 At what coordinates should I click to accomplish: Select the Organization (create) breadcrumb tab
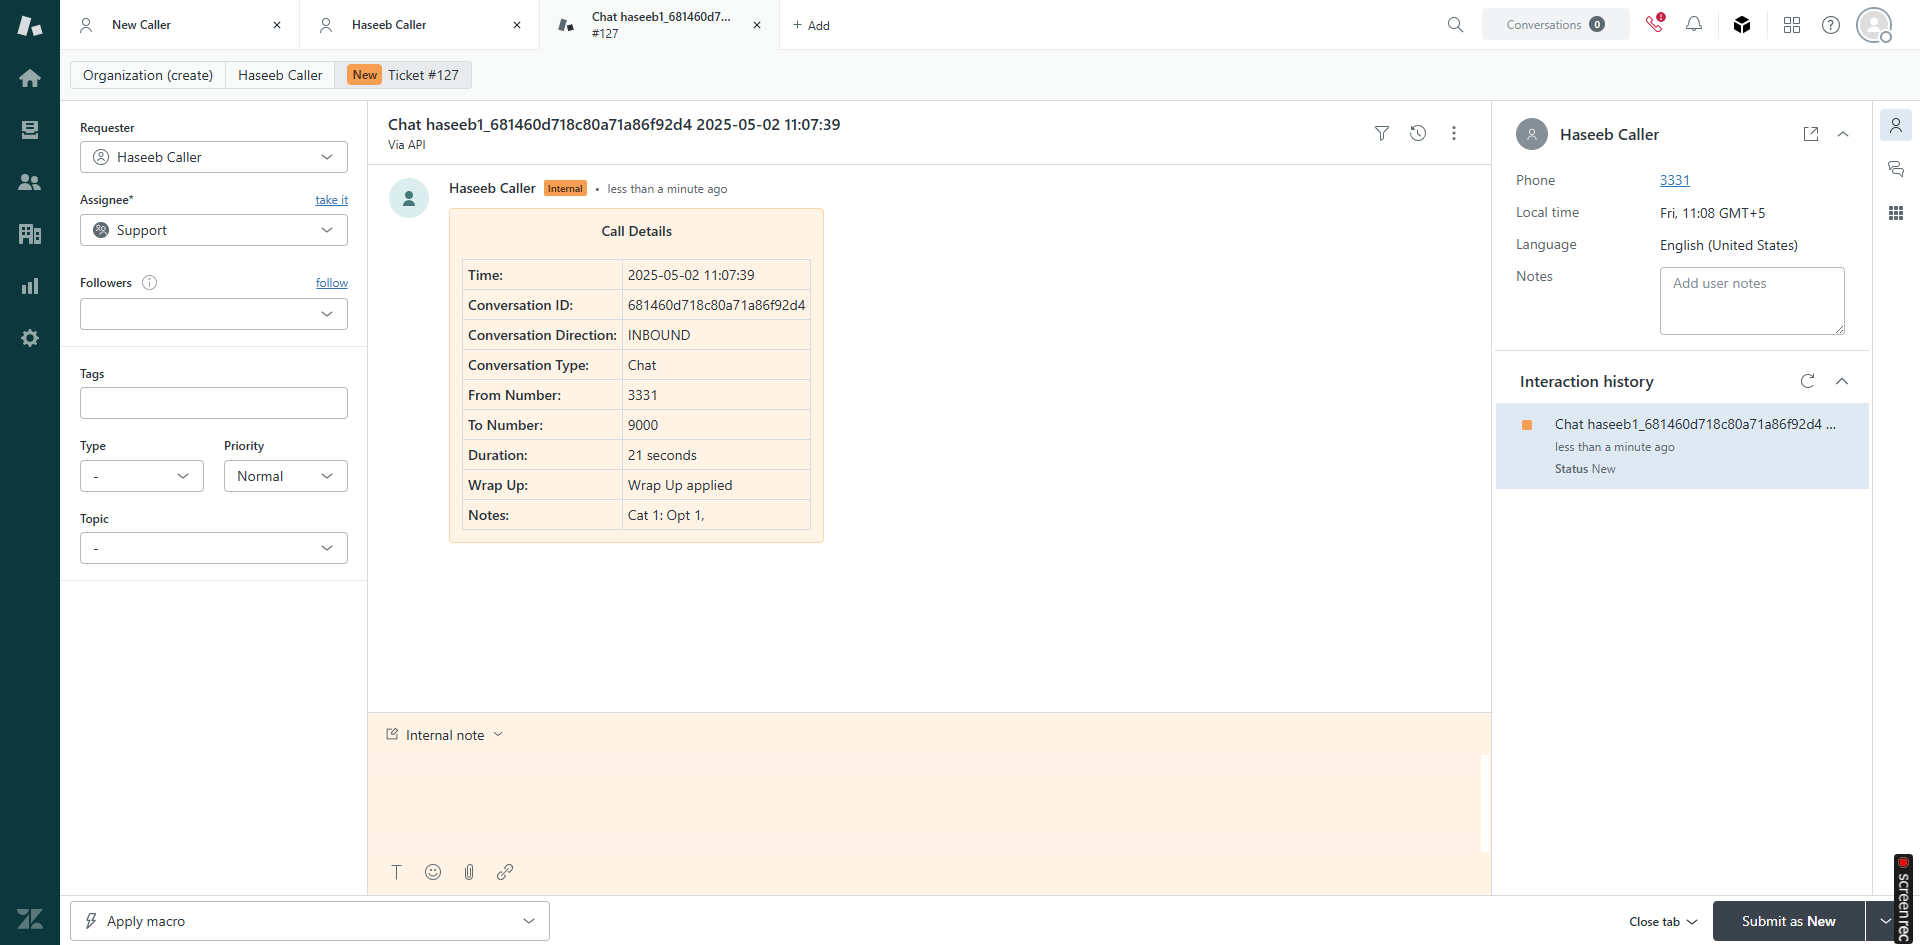148,75
